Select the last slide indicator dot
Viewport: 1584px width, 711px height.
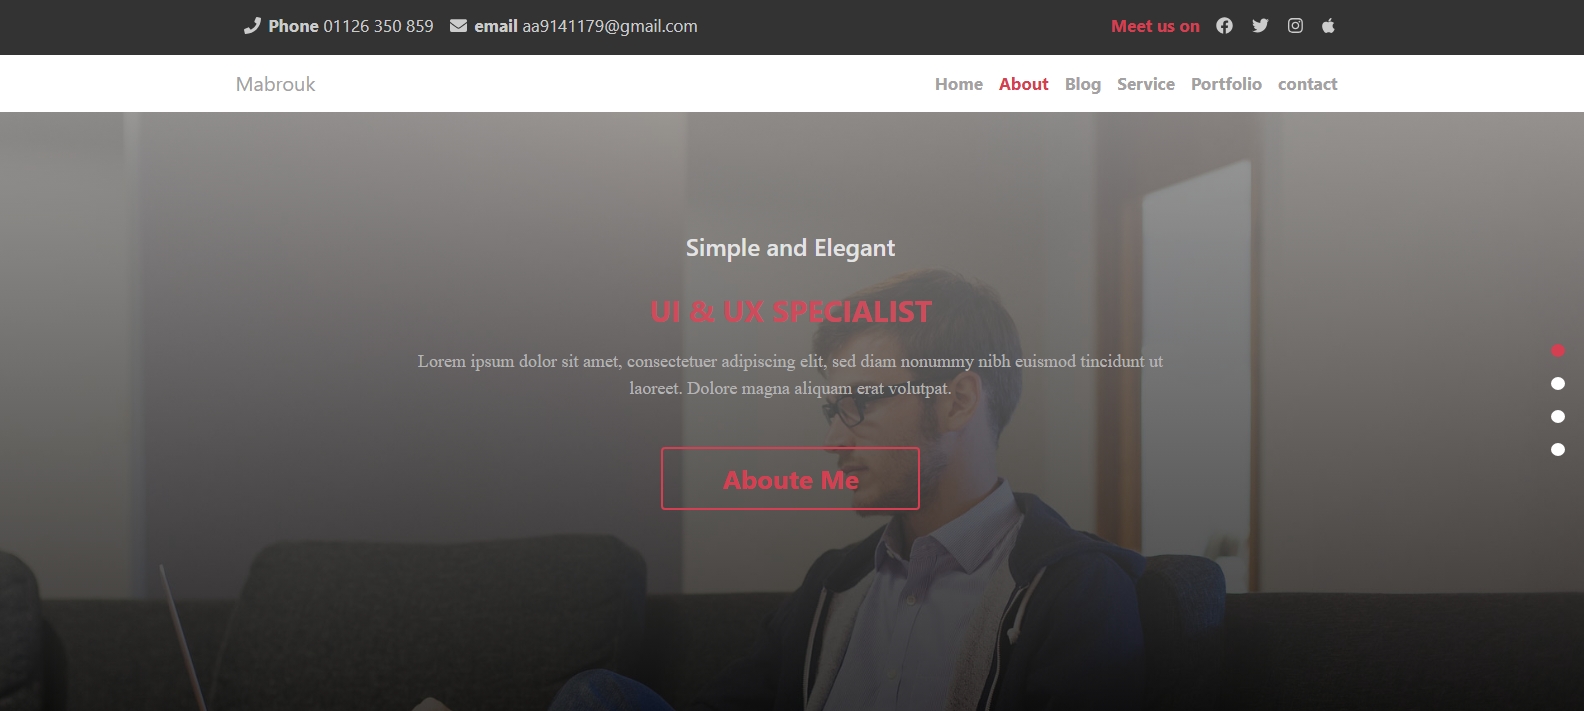coord(1558,449)
